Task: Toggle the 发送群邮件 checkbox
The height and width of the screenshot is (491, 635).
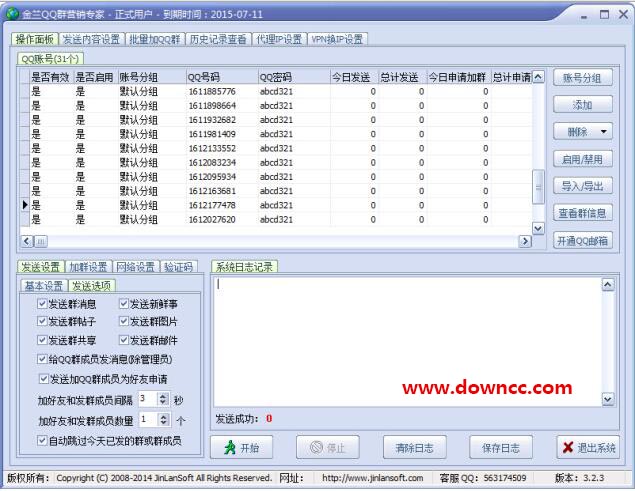Action: tap(124, 340)
